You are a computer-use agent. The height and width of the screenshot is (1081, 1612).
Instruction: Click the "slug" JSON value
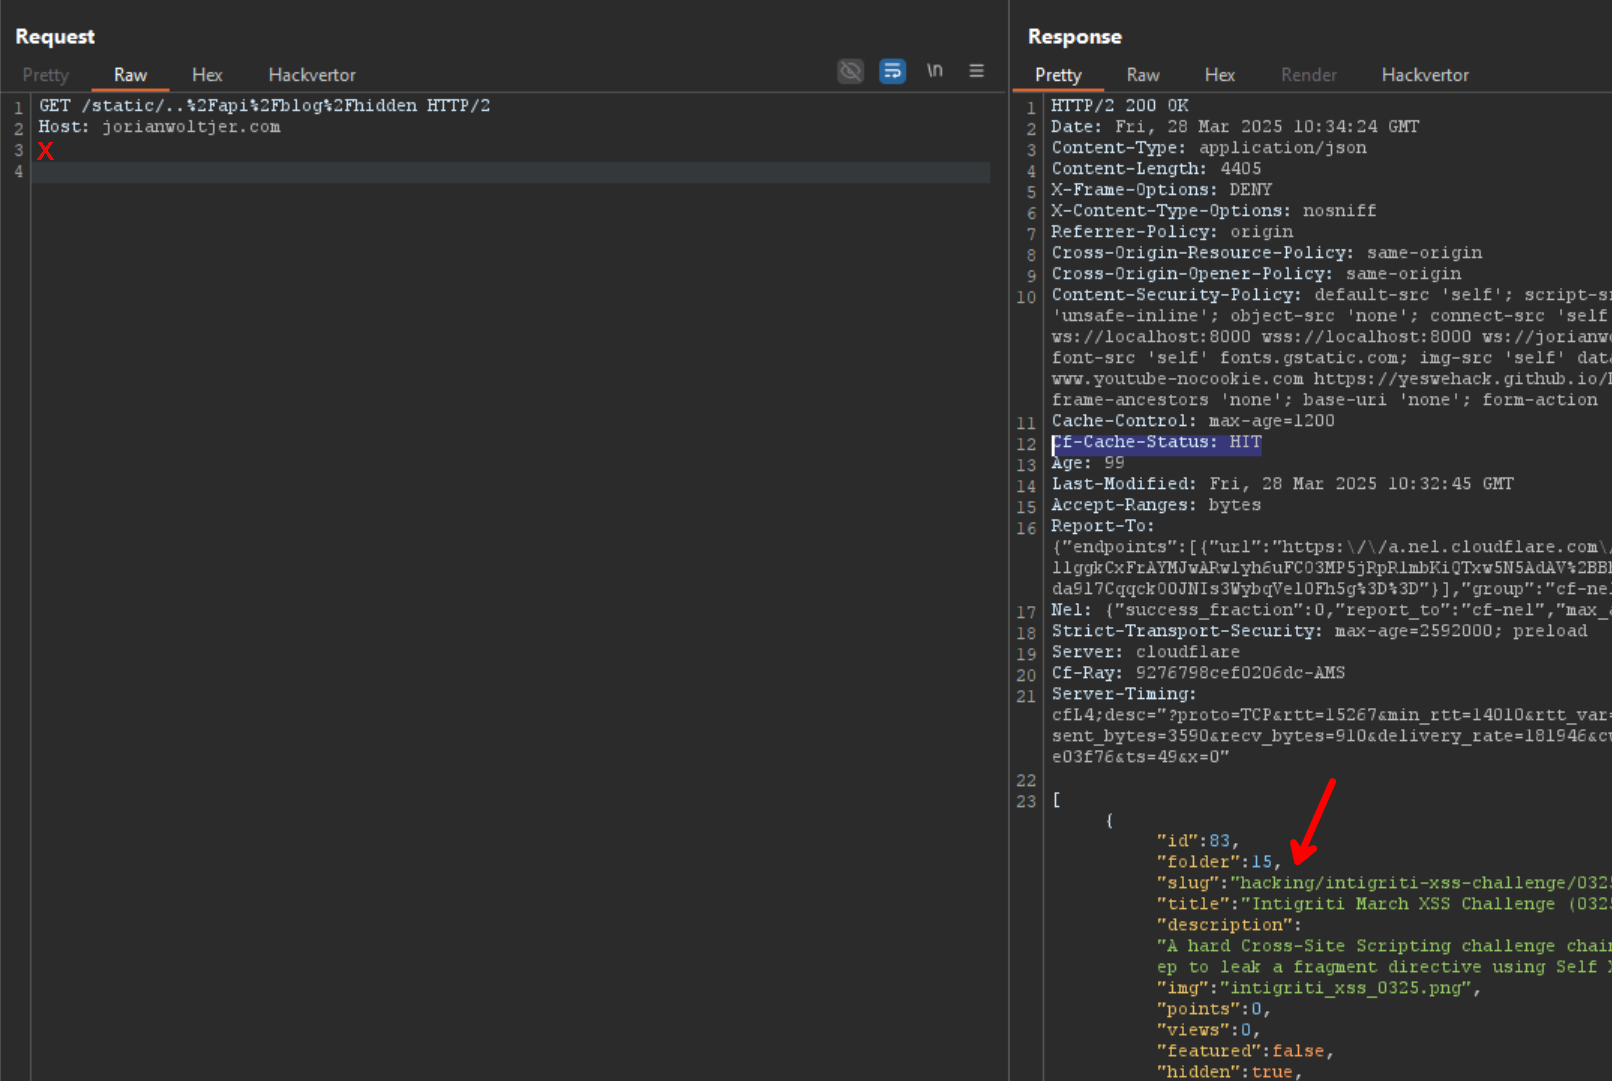tap(1420, 883)
